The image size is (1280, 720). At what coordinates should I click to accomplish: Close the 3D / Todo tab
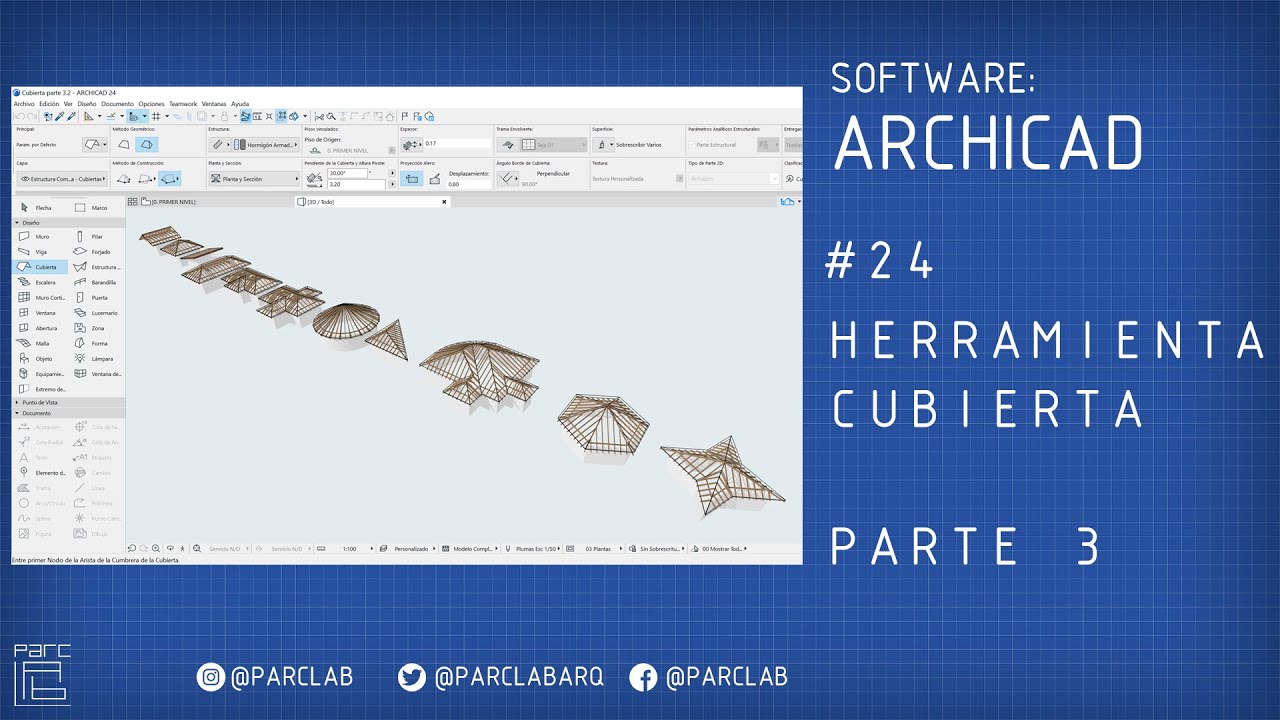[x=444, y=202]
